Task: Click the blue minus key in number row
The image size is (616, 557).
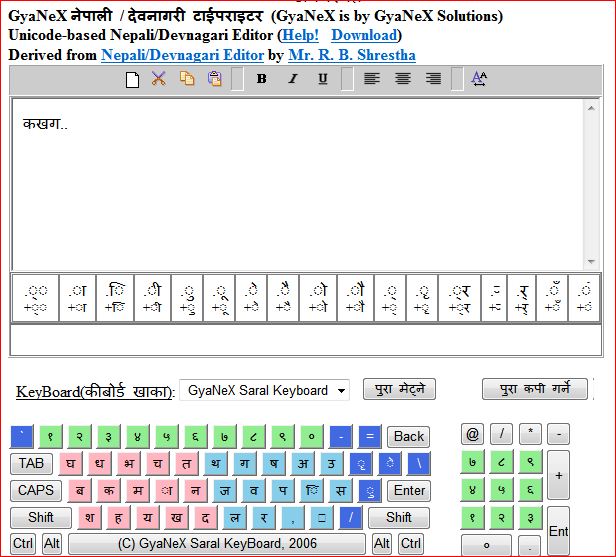Action: coord(341,436)
